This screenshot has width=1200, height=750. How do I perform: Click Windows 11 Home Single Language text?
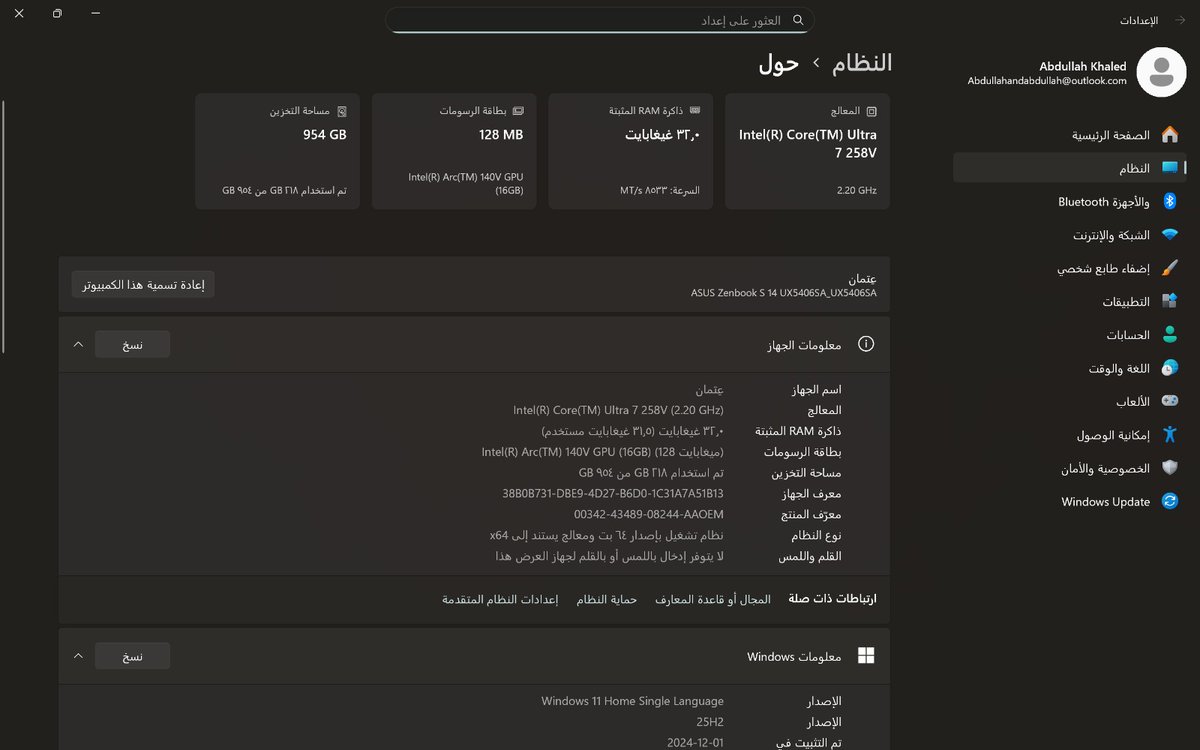tap(633, 702)
